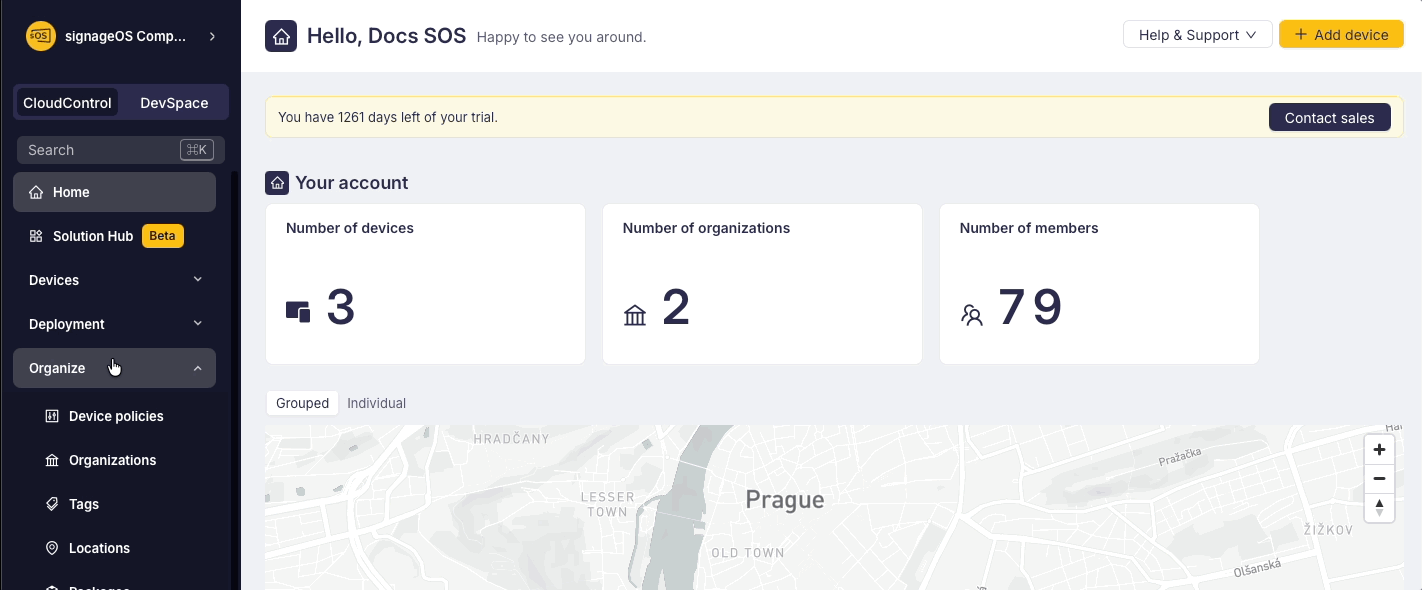Zoom out on the map
The image size is (1422, 590).
pyautogui.click(x=1379, y=479)
